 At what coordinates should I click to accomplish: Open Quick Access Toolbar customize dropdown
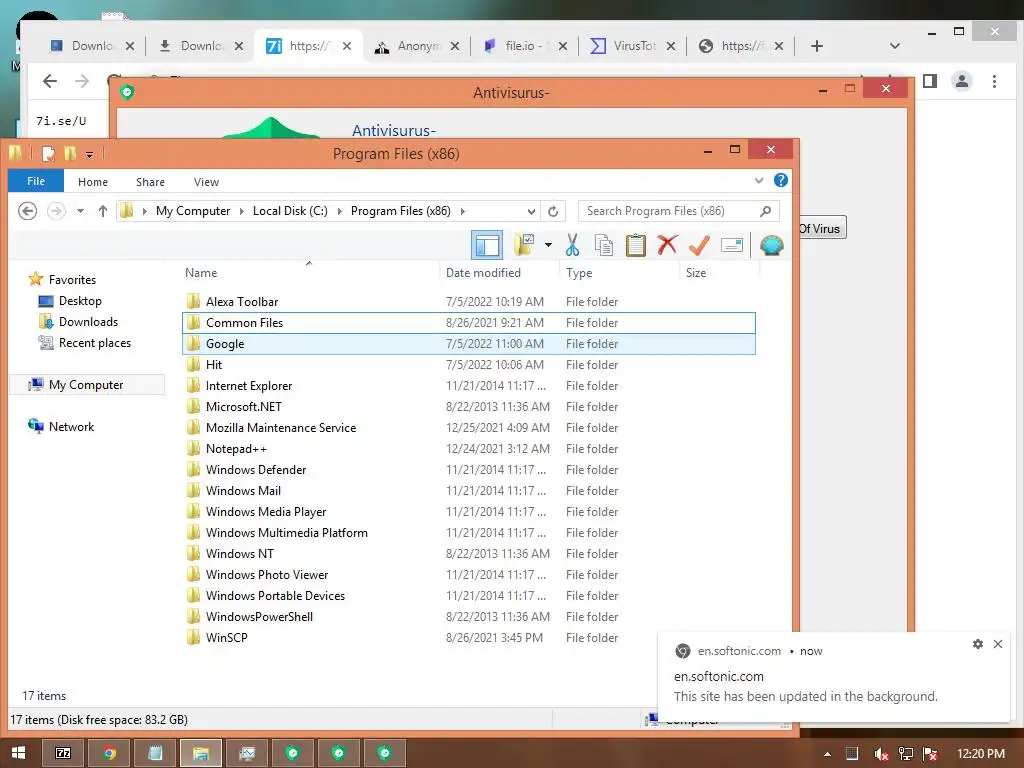pos(89,155)
